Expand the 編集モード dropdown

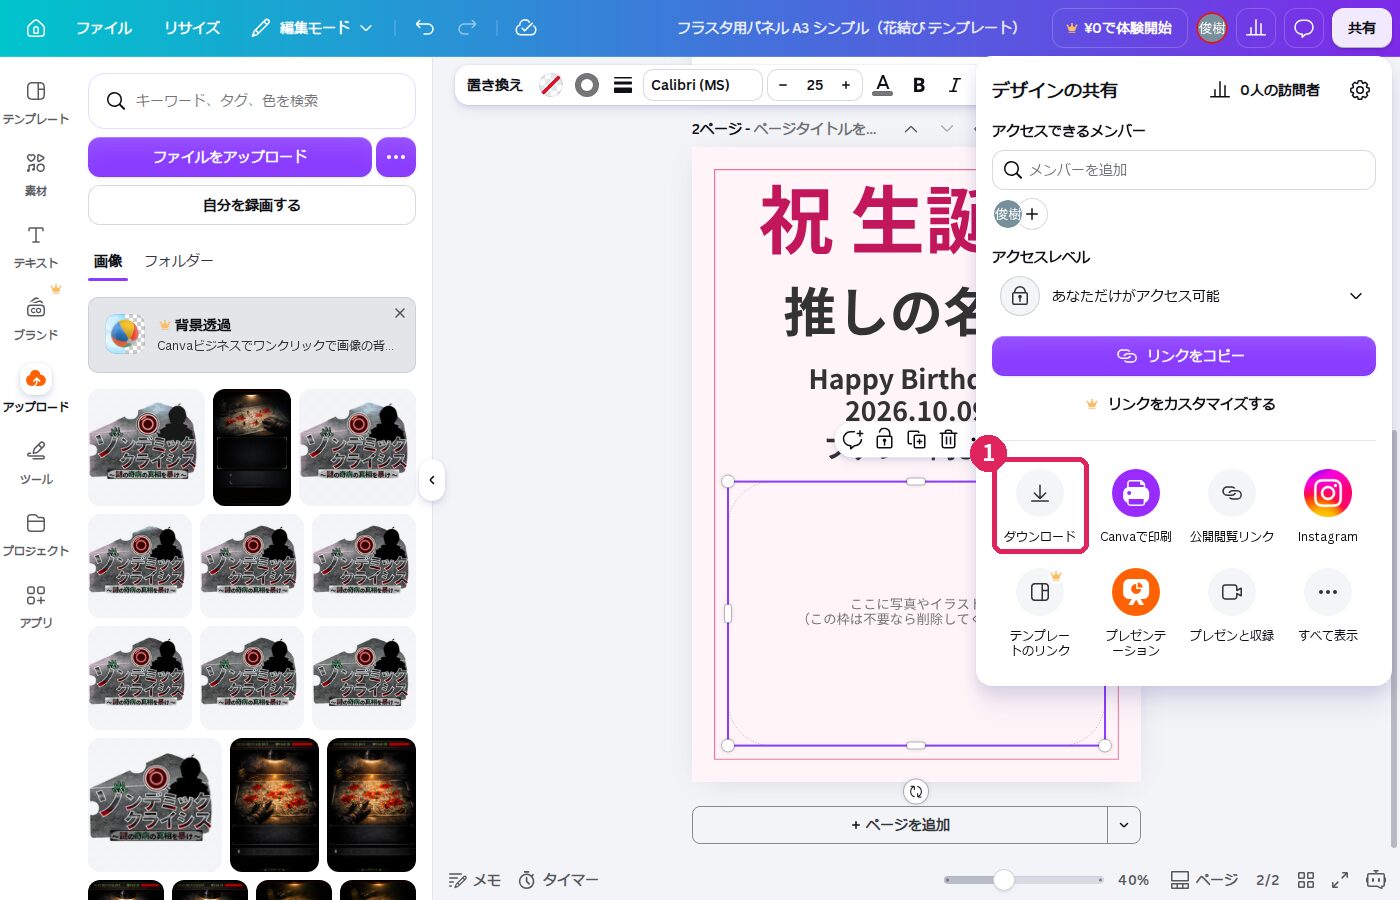312,28
